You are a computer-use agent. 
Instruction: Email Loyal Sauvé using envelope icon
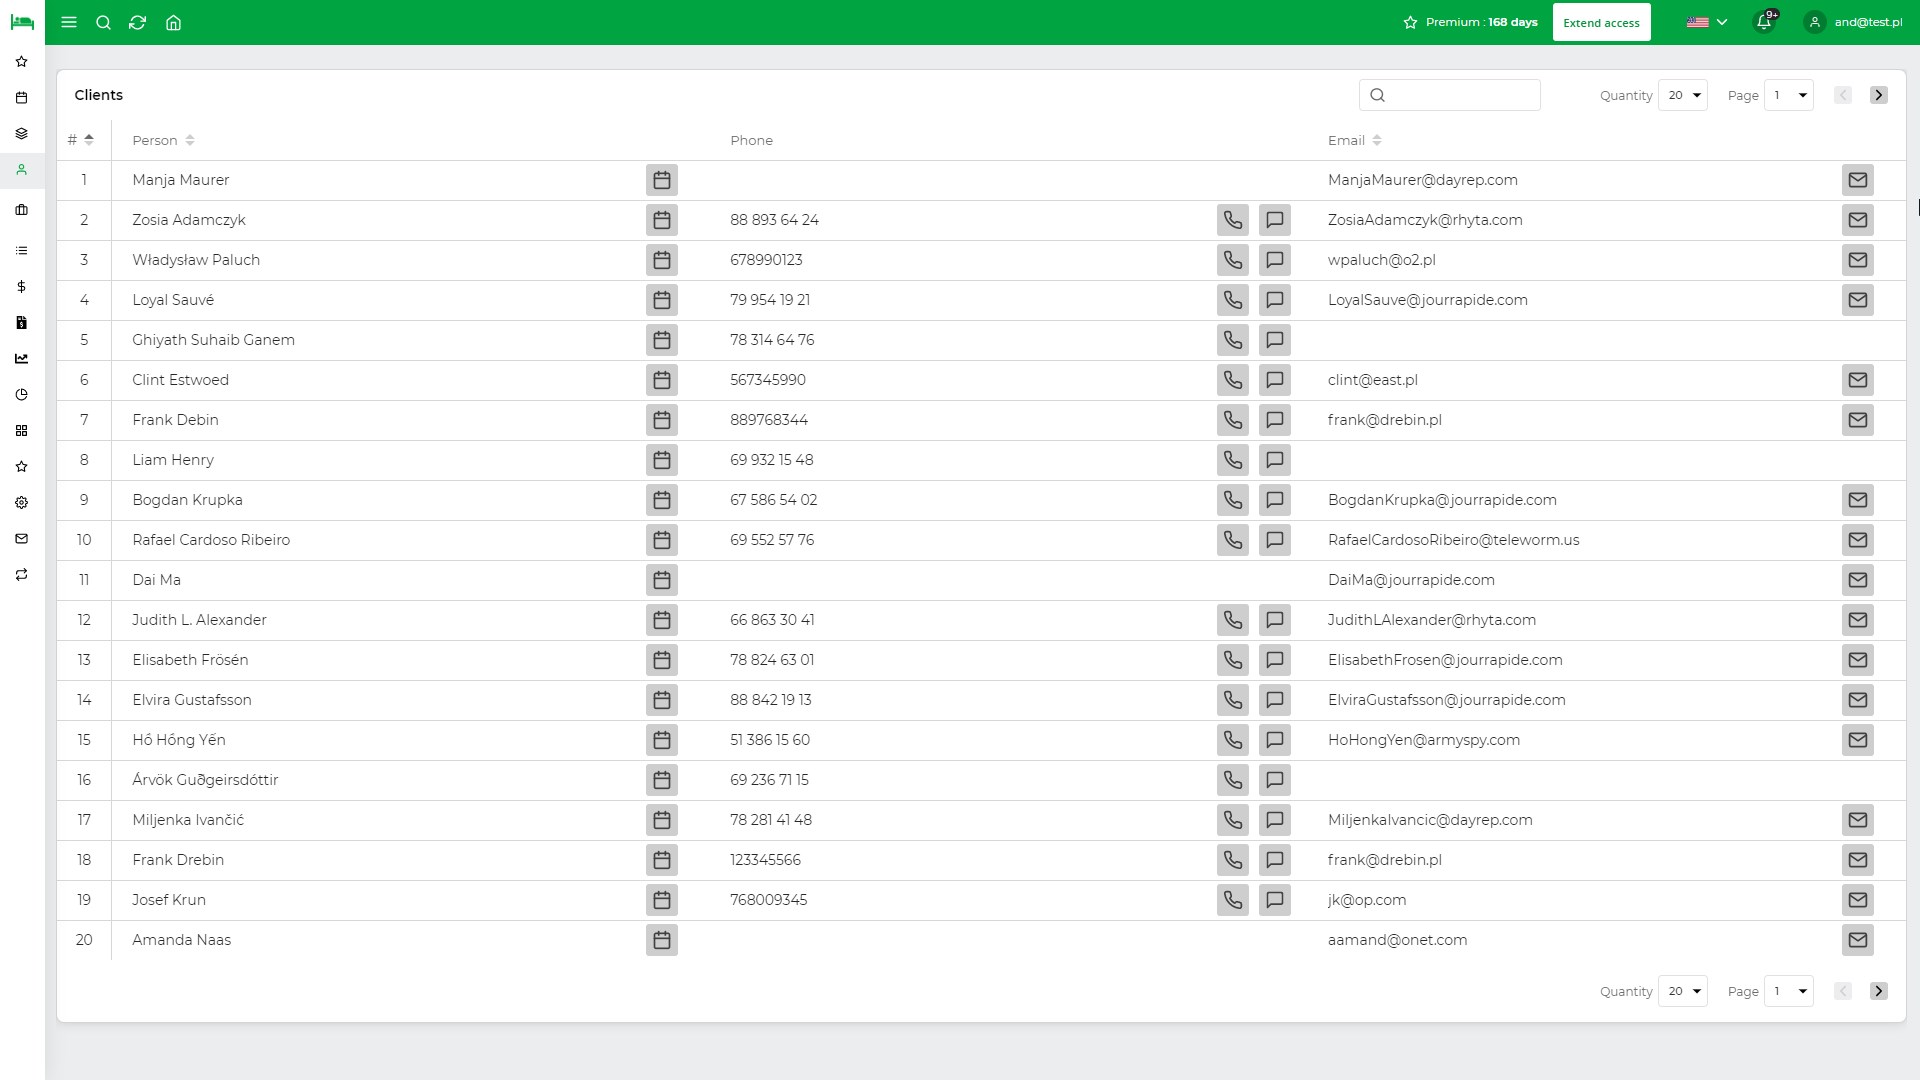pos(1857,300)
